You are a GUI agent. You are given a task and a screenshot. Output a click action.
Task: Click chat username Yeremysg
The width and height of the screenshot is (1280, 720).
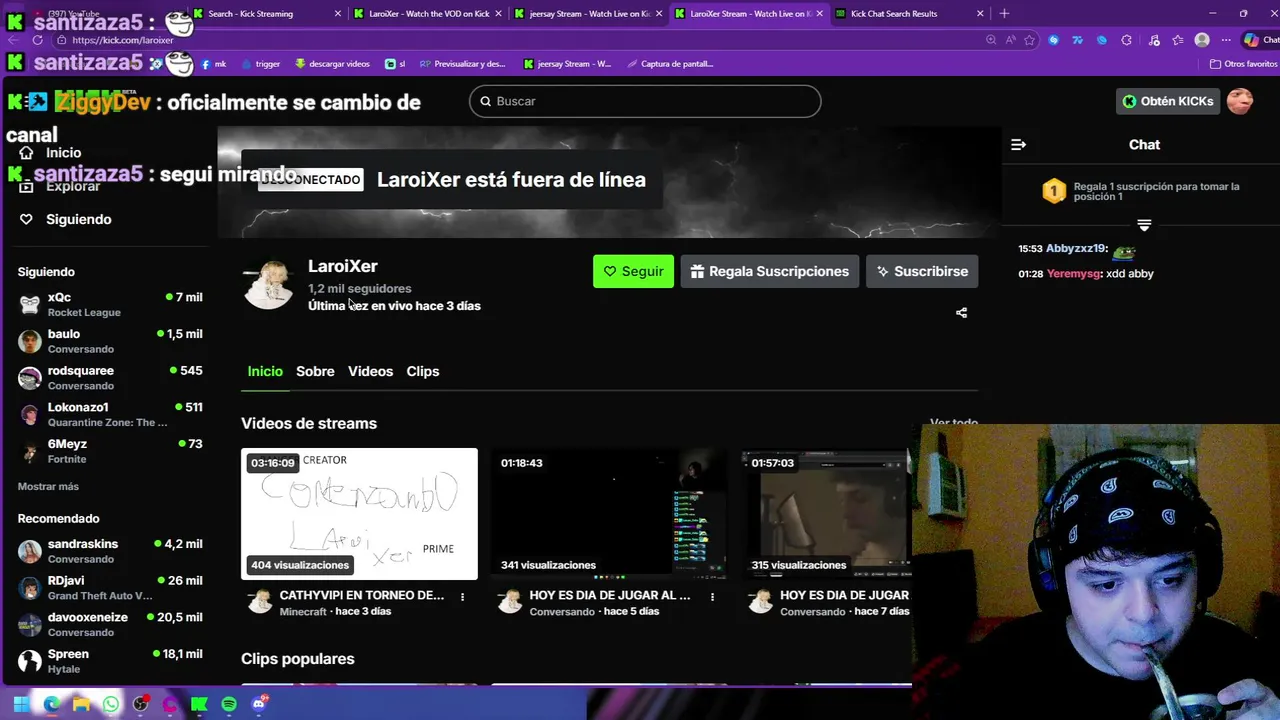[x=1072, y=273]
